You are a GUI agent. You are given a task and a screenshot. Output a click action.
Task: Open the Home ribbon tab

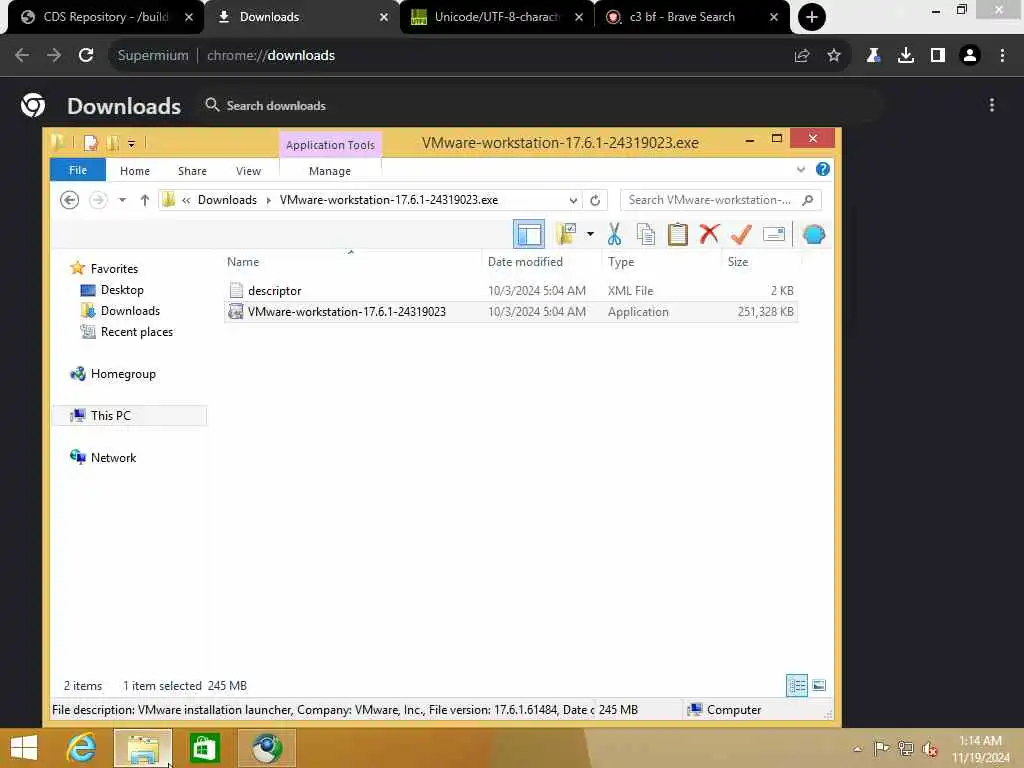135,171
